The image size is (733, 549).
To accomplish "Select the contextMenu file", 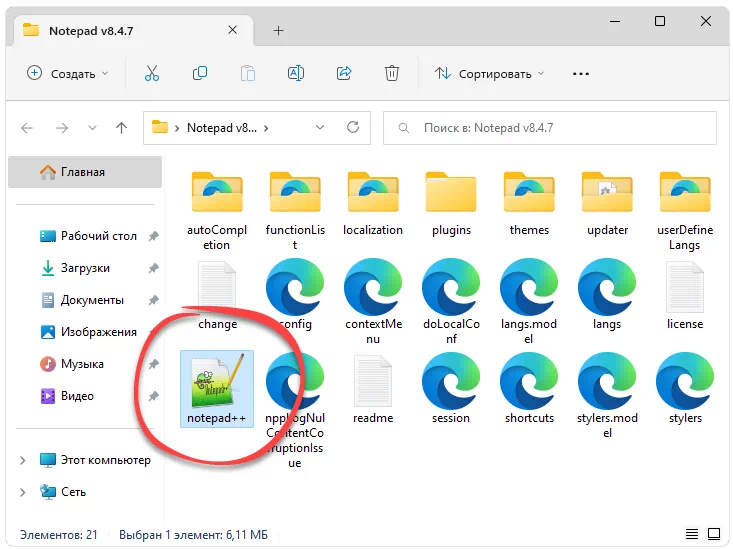I will (x=373, y=302).
